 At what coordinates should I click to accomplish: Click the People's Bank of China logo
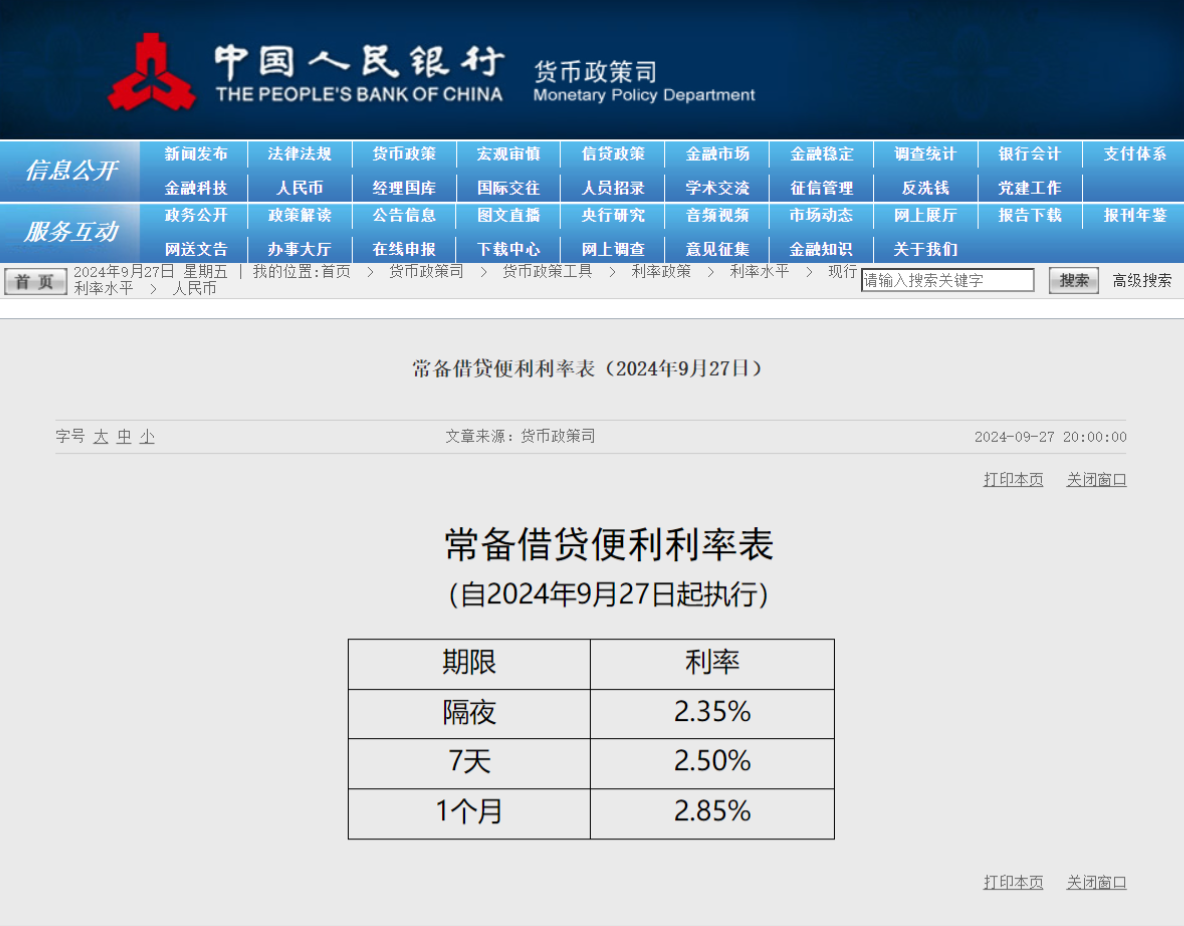point(150,72)
